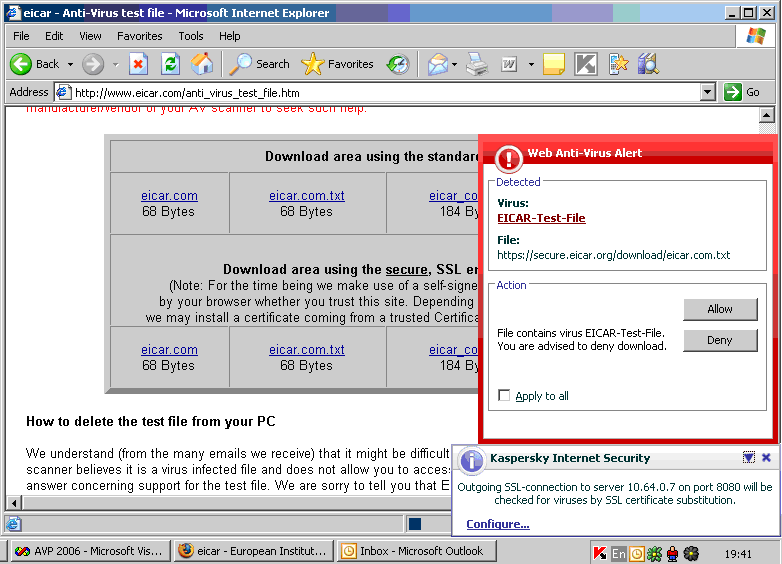Switch to Inbox Microsoft Outlook taskbar window
782x564 pixels.
pos(416,551)
